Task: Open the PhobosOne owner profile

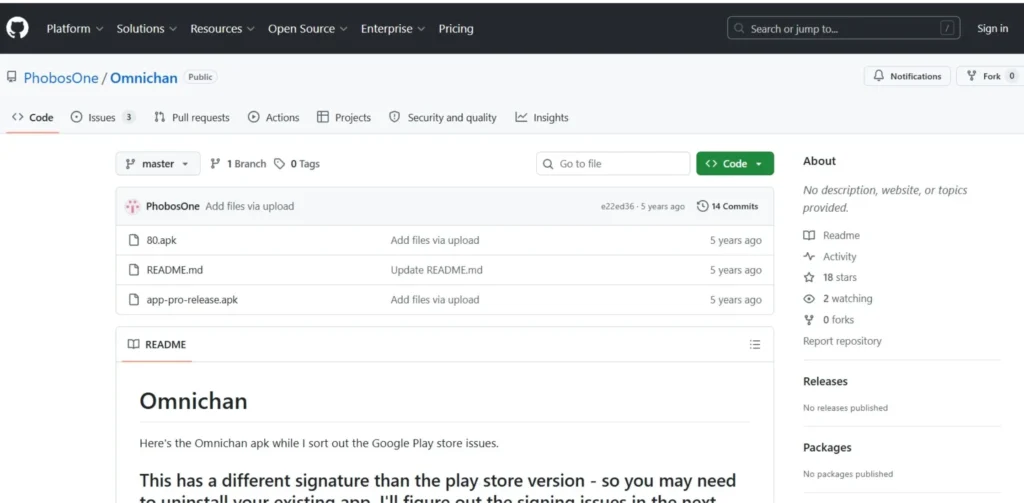Action: point(61,78)
